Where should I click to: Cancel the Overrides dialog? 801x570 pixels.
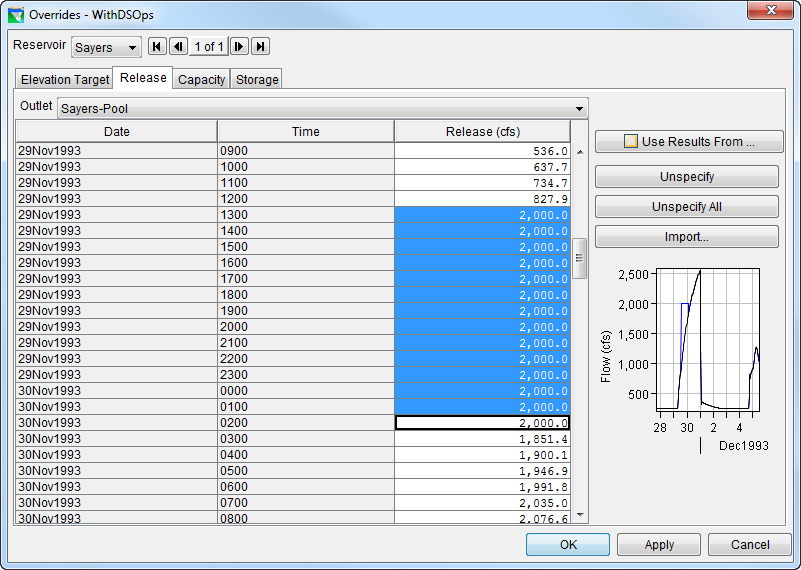750,544
